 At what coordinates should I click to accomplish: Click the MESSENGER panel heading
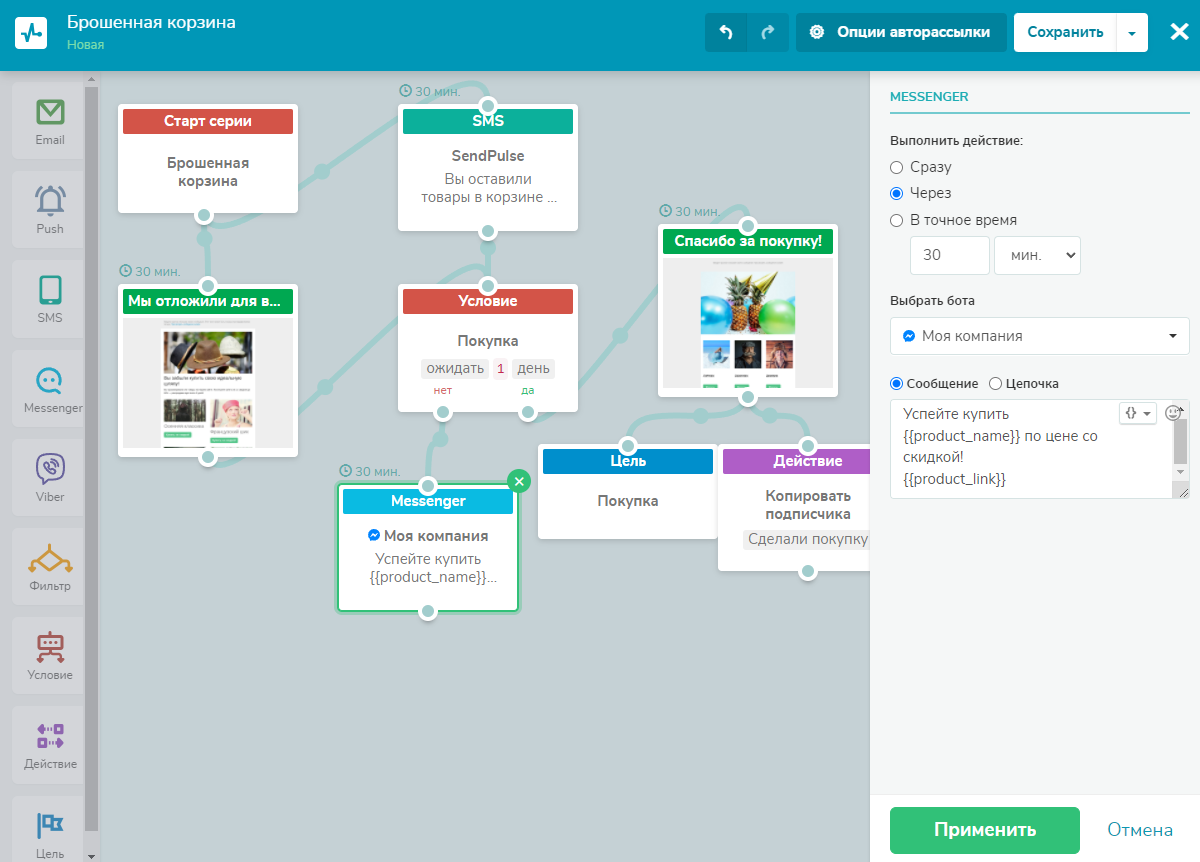(x=929, y=97)
